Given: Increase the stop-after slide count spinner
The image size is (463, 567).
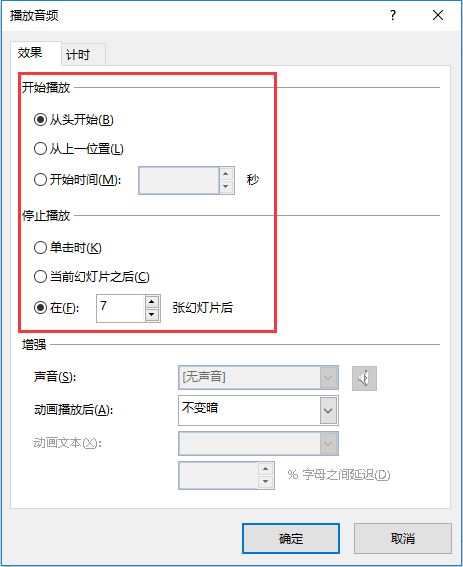Looking at the screenshot, I should point(152,302).
